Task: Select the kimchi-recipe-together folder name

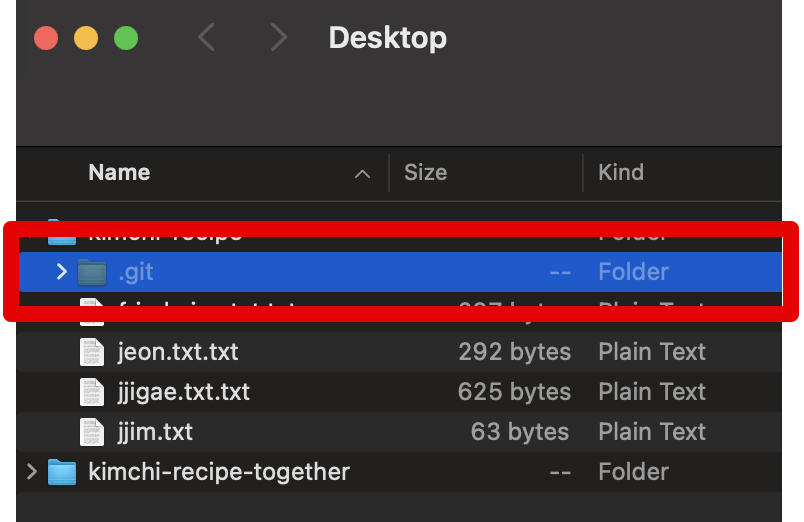Action: point(219,471)
